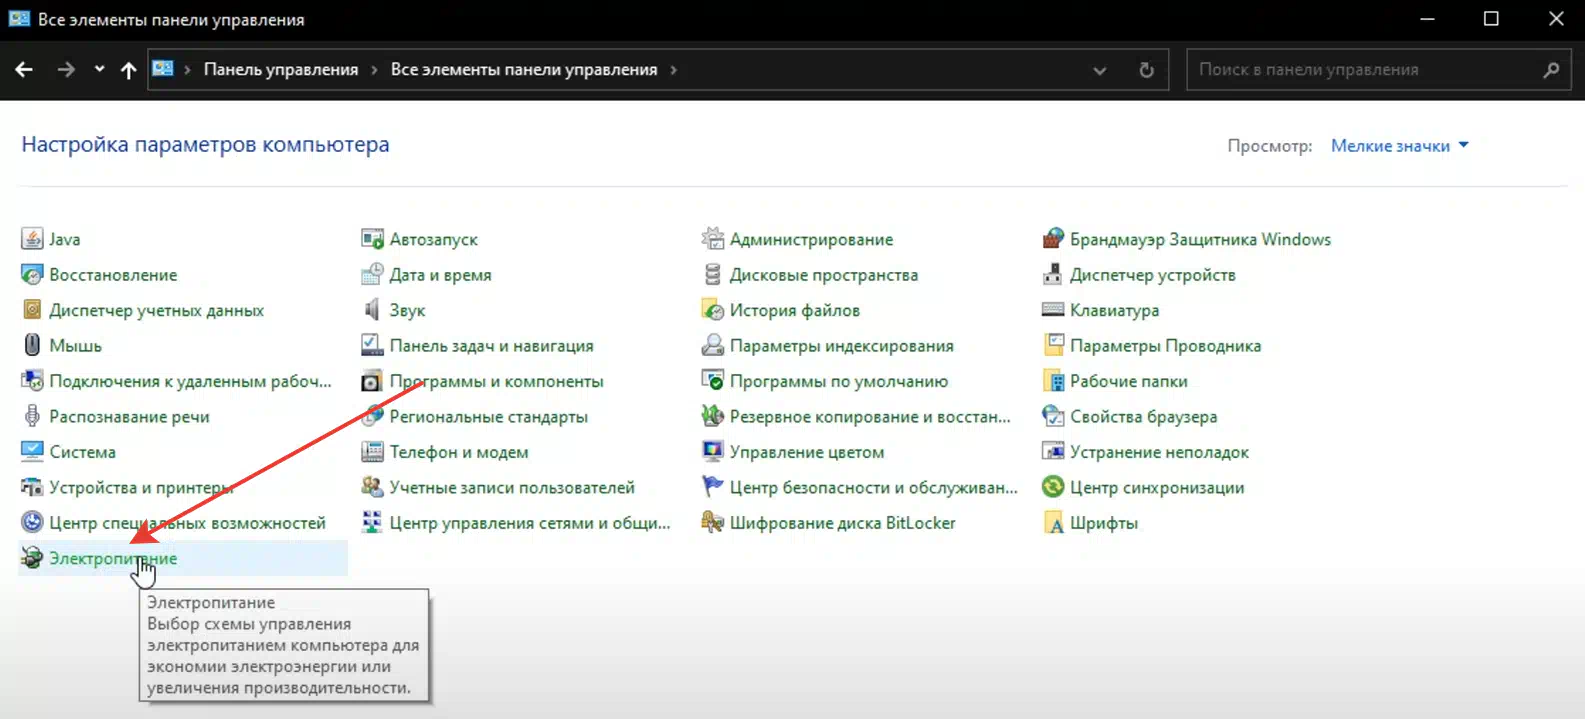The height and width of the screenshot is (719, 1585).
Task: Open the Звук speaker icon
Action: pyautogui.click(x=372, y=310)
